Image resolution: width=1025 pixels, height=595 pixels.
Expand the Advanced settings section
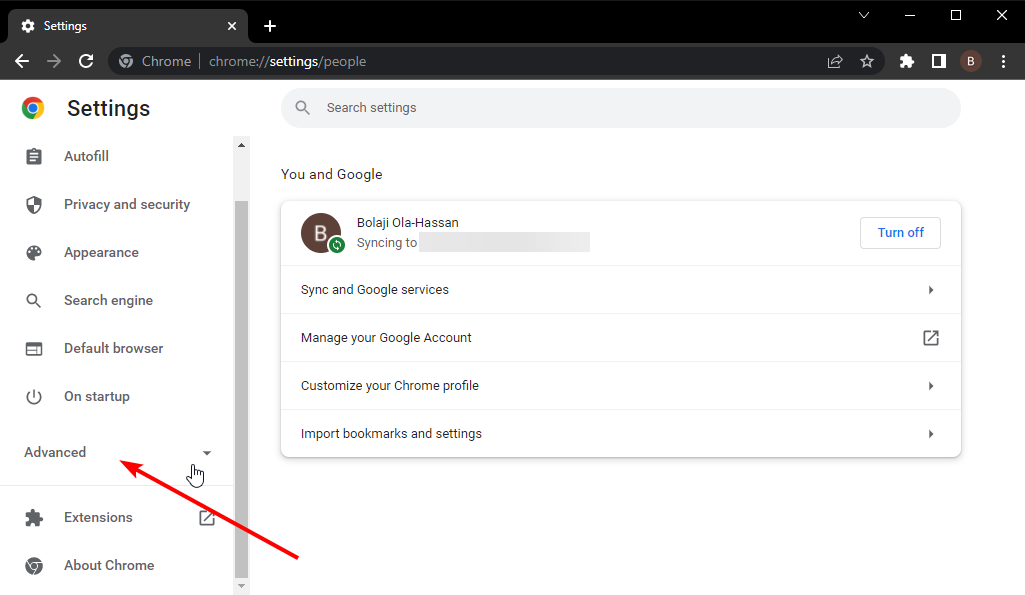click(x=118, y=452)
